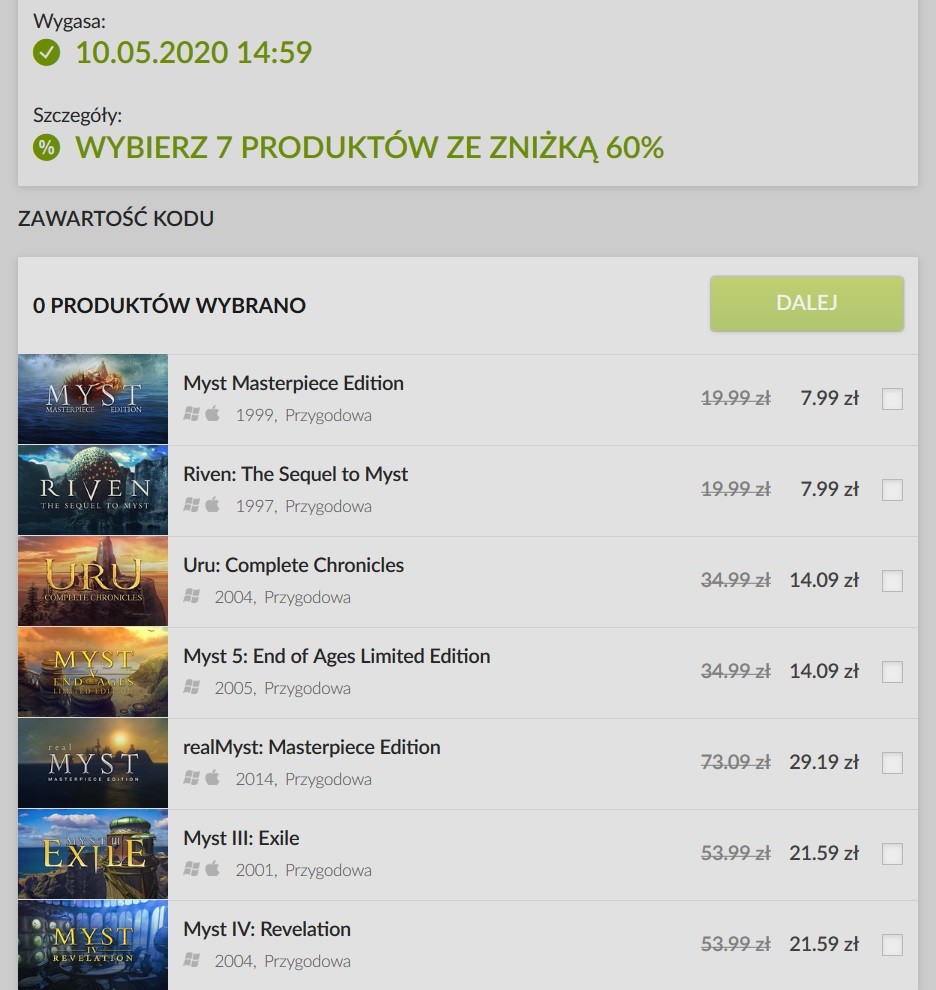936x990 pixels.
Task: Select the WYBIERZ 7 PRODUKTÓW ZE ZNIŻKĄ 60% text
Action: tap(369, 147)
